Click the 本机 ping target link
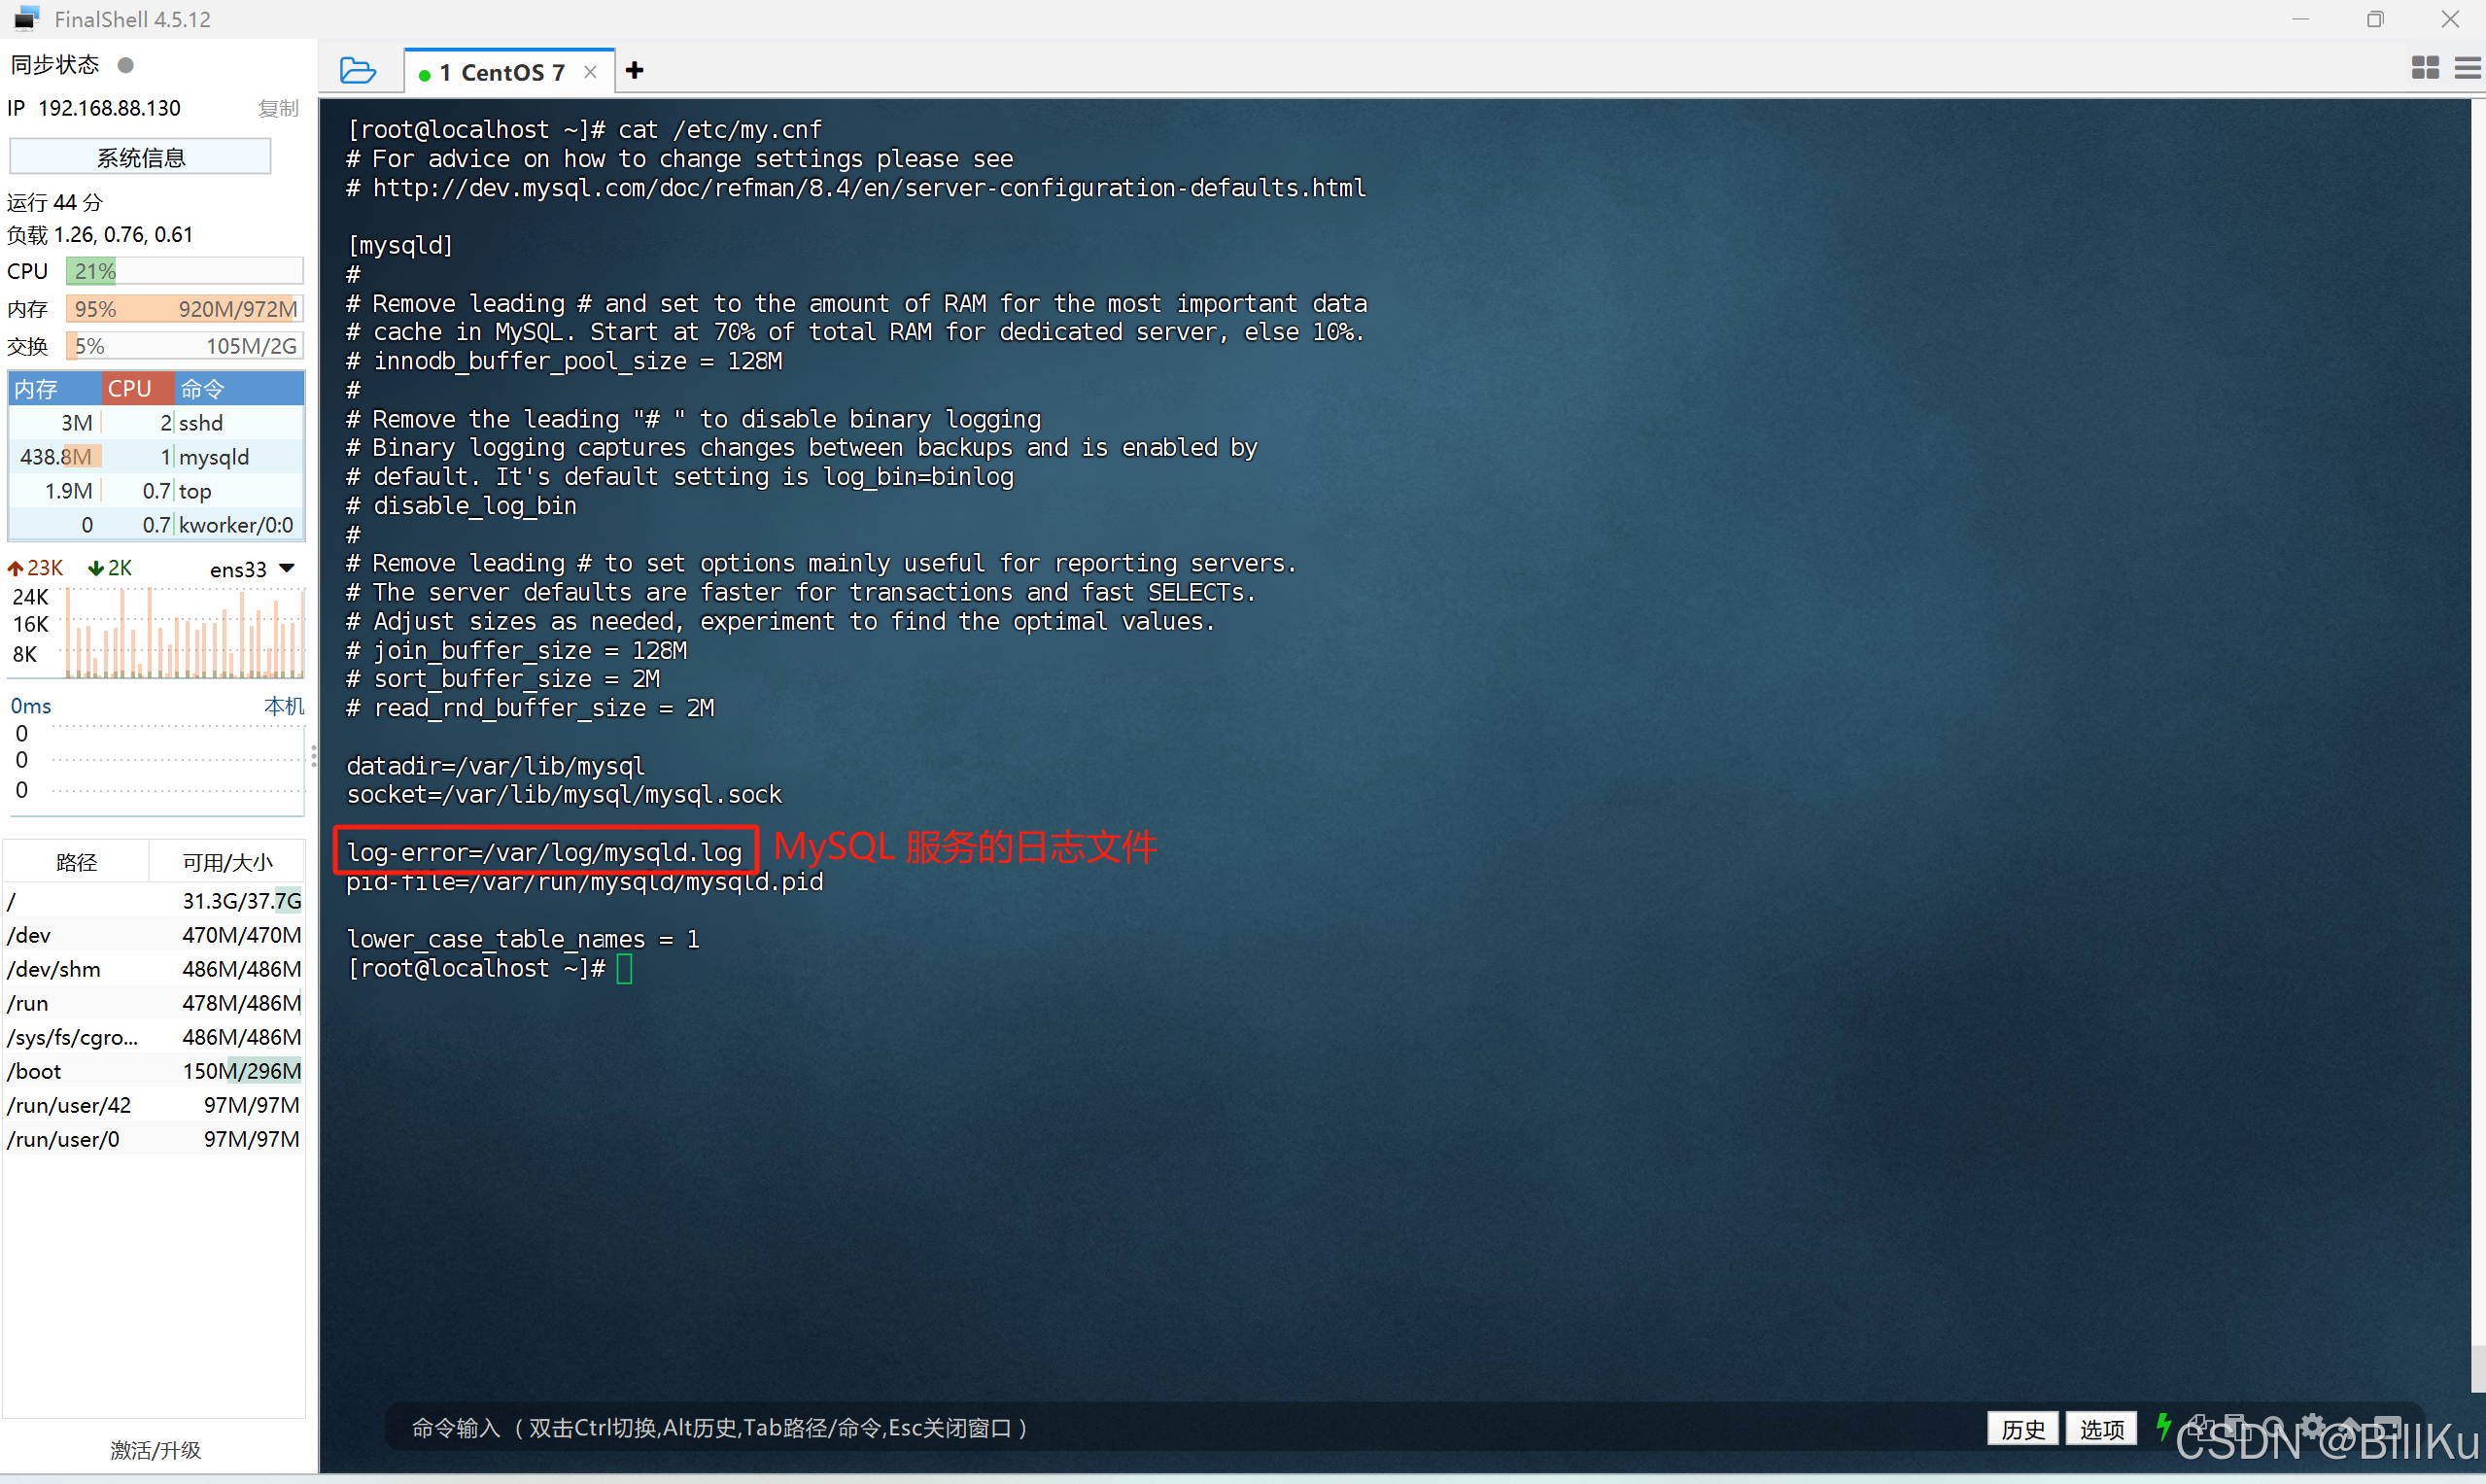 point(284,706)
